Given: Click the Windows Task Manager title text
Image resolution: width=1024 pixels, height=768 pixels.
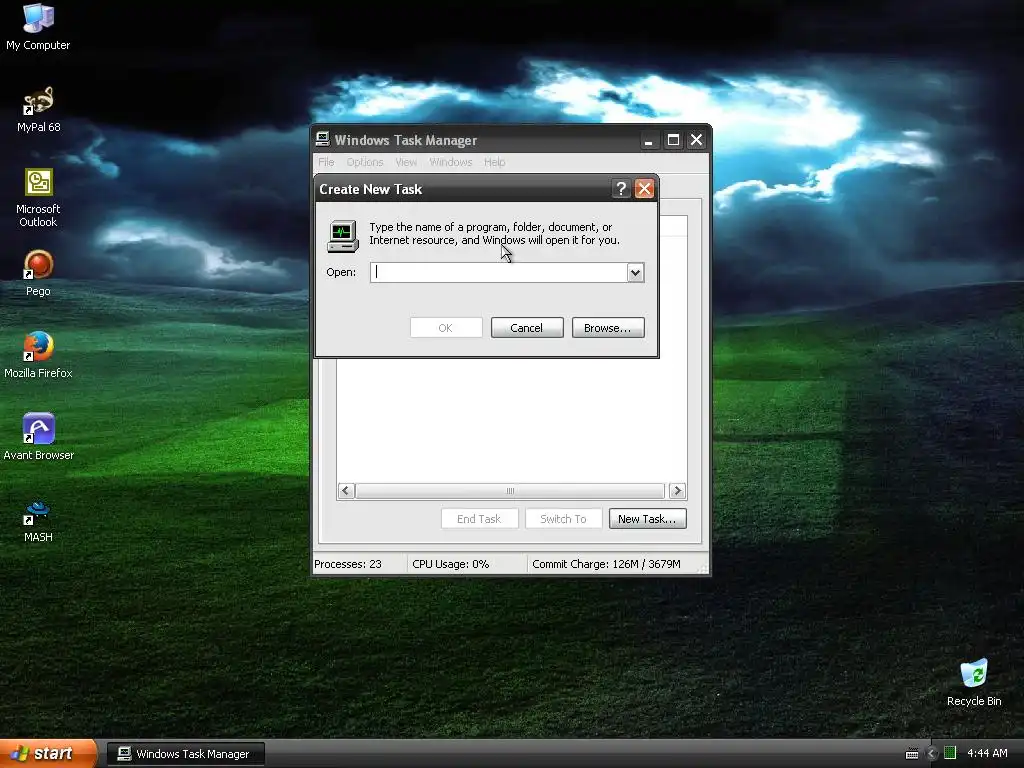Looking at the screenshot, I should click(x=406, y=140).
